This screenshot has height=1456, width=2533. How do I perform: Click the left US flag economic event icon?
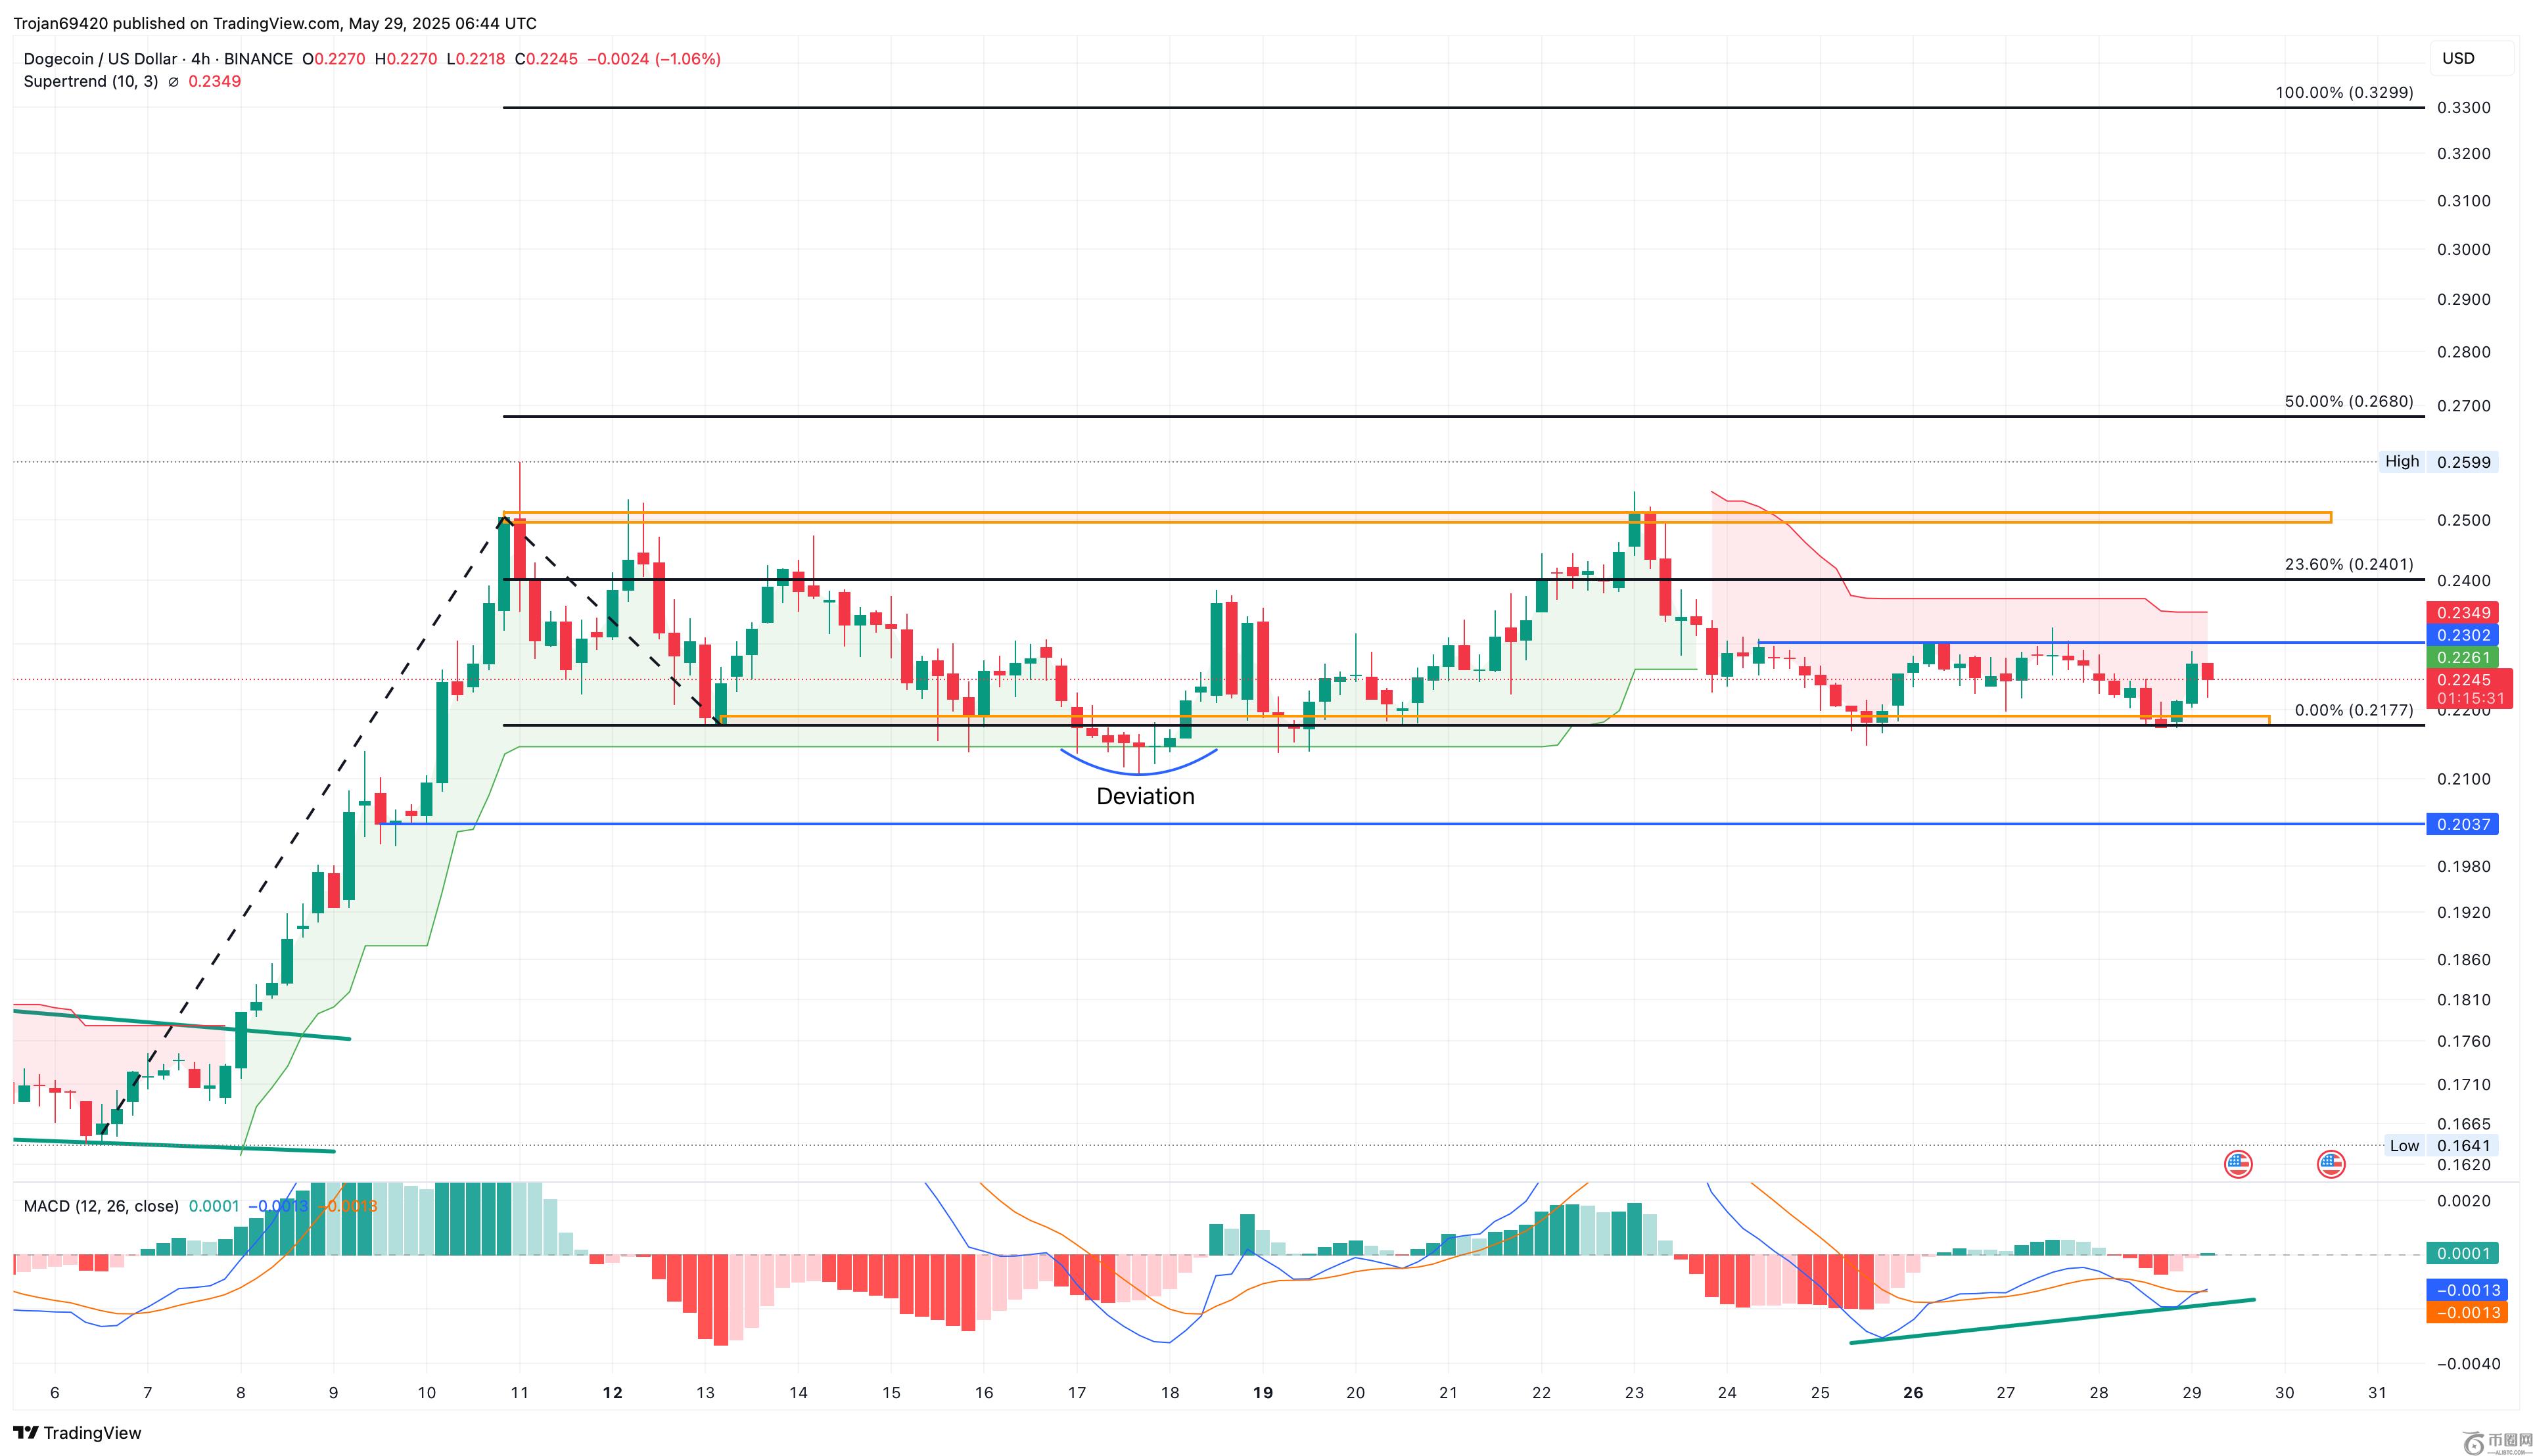coord(2238,1164)
